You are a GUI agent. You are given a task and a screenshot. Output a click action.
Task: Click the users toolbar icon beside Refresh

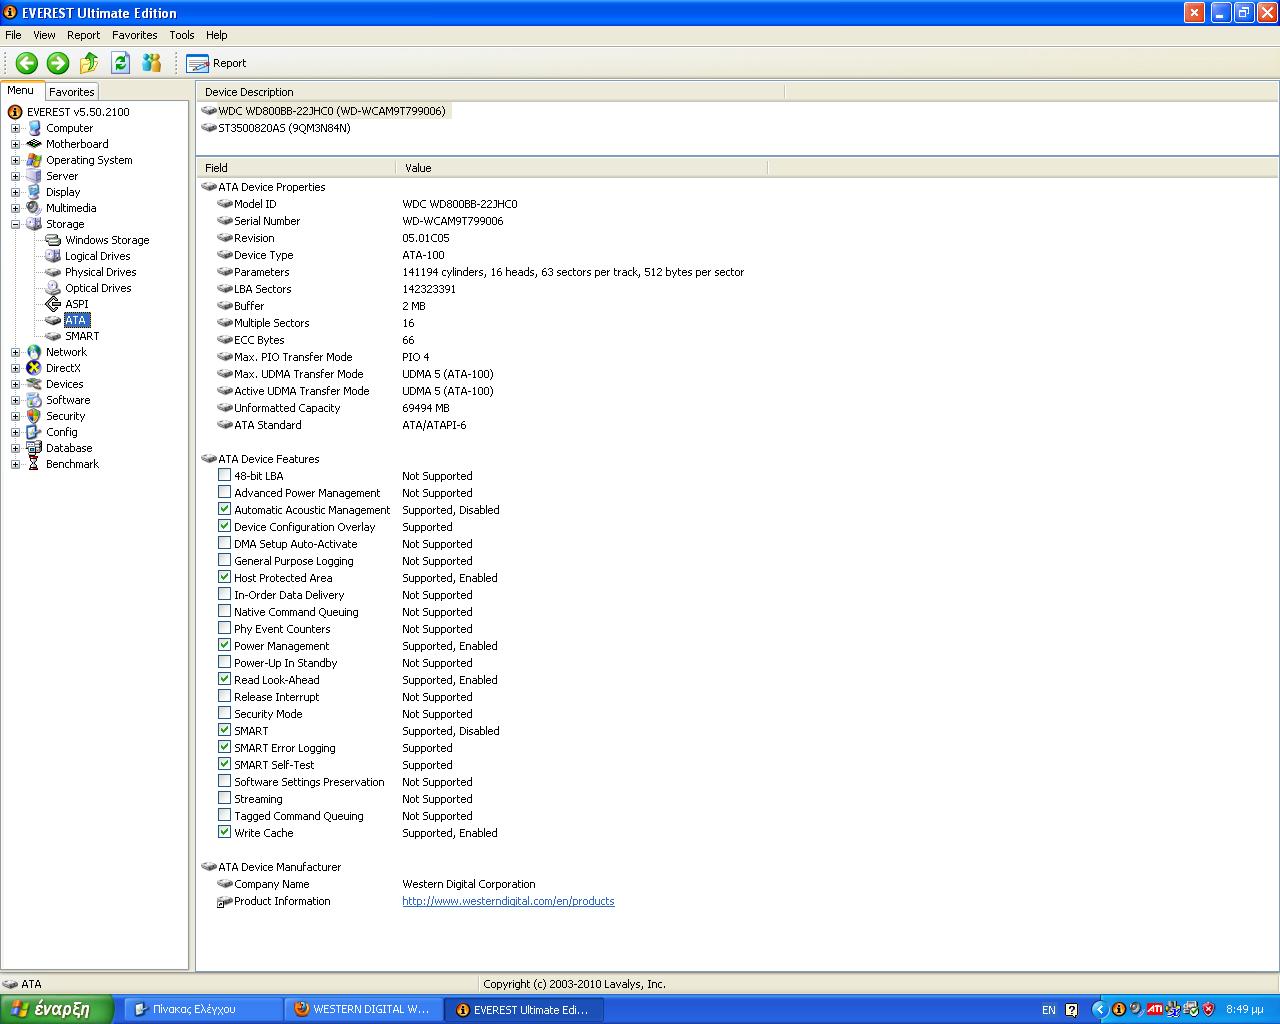point(152,63)
